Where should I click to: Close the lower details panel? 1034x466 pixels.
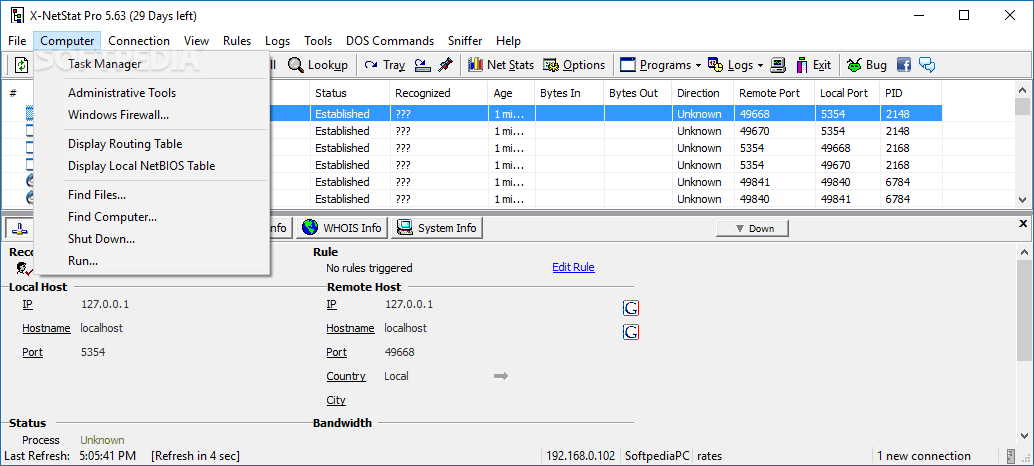click(1023, 224)
